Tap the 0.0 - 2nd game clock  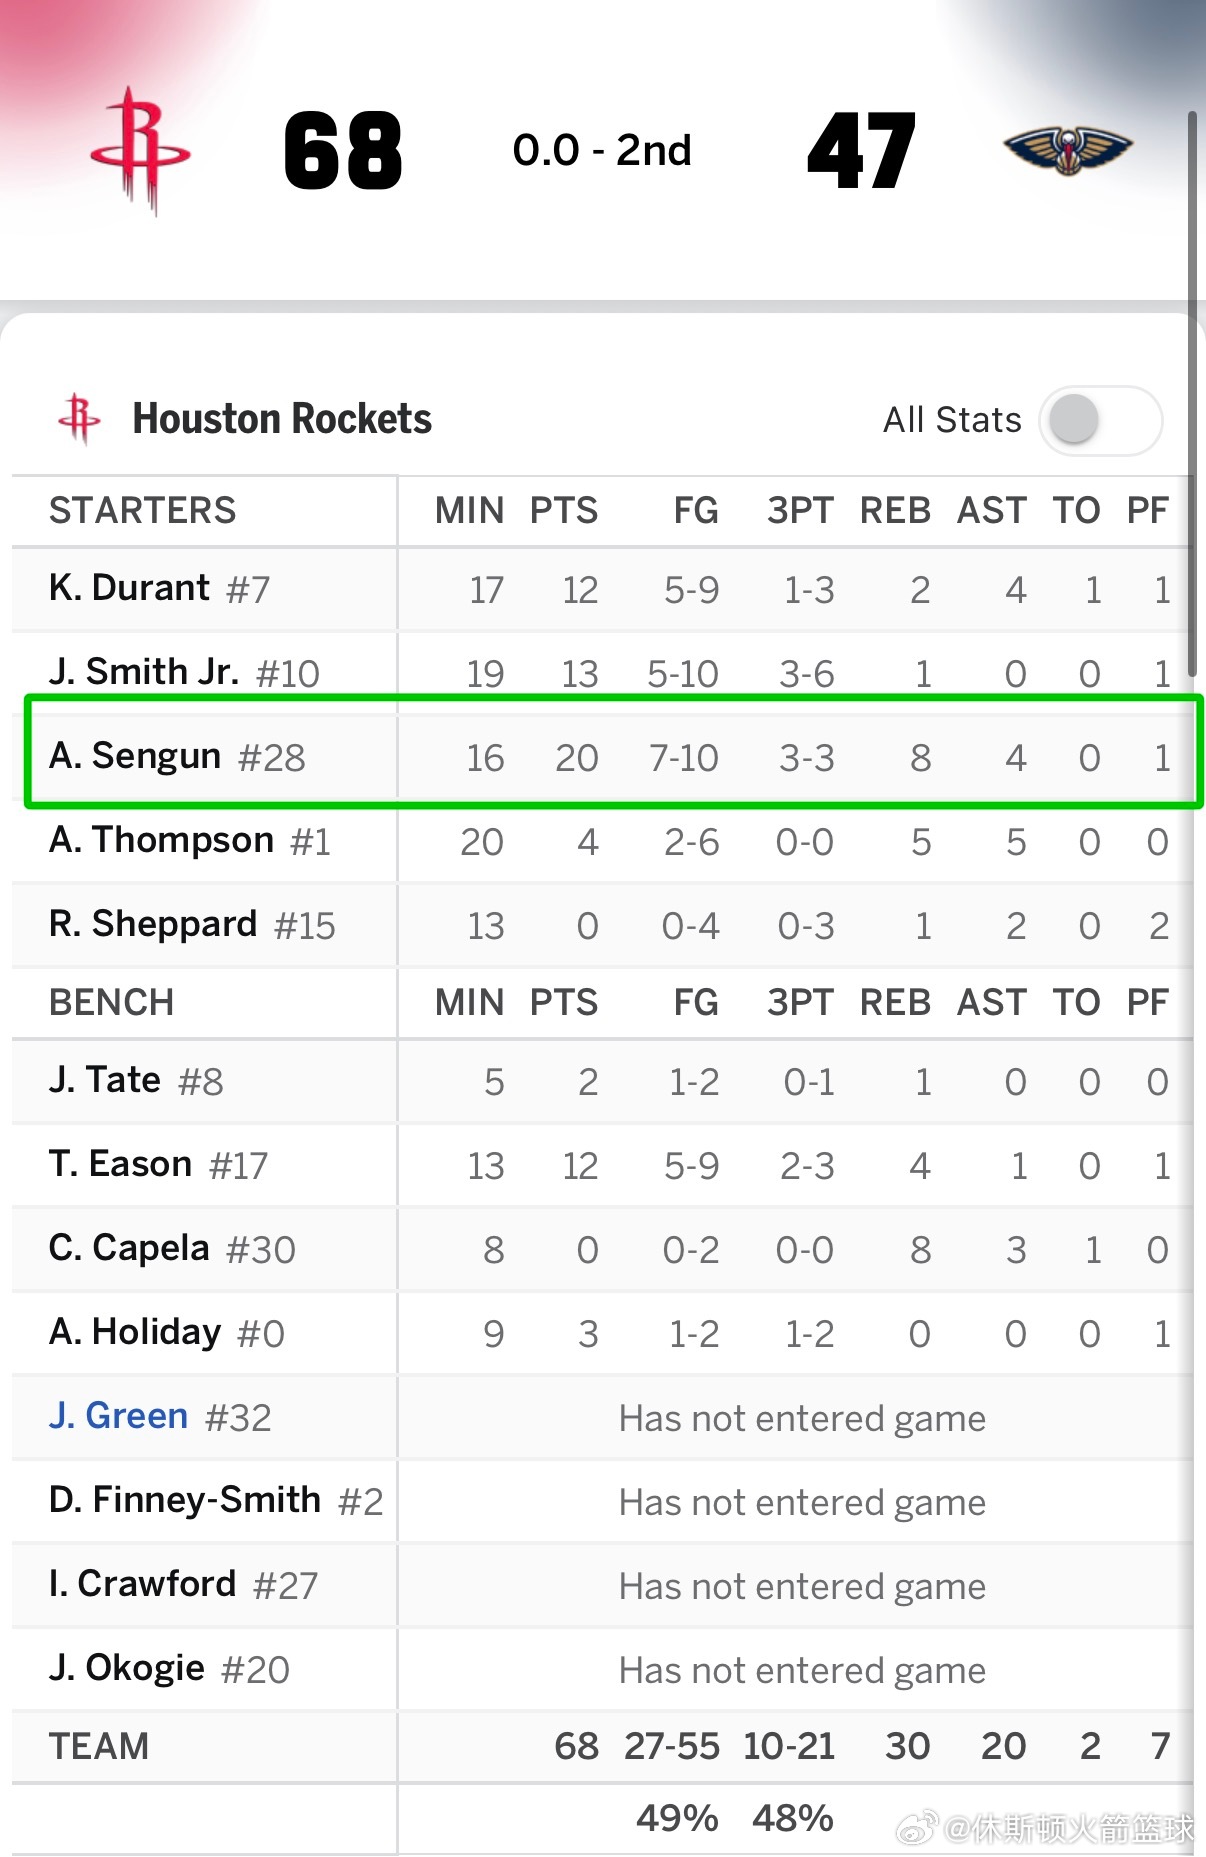click(x=602, y=151)
